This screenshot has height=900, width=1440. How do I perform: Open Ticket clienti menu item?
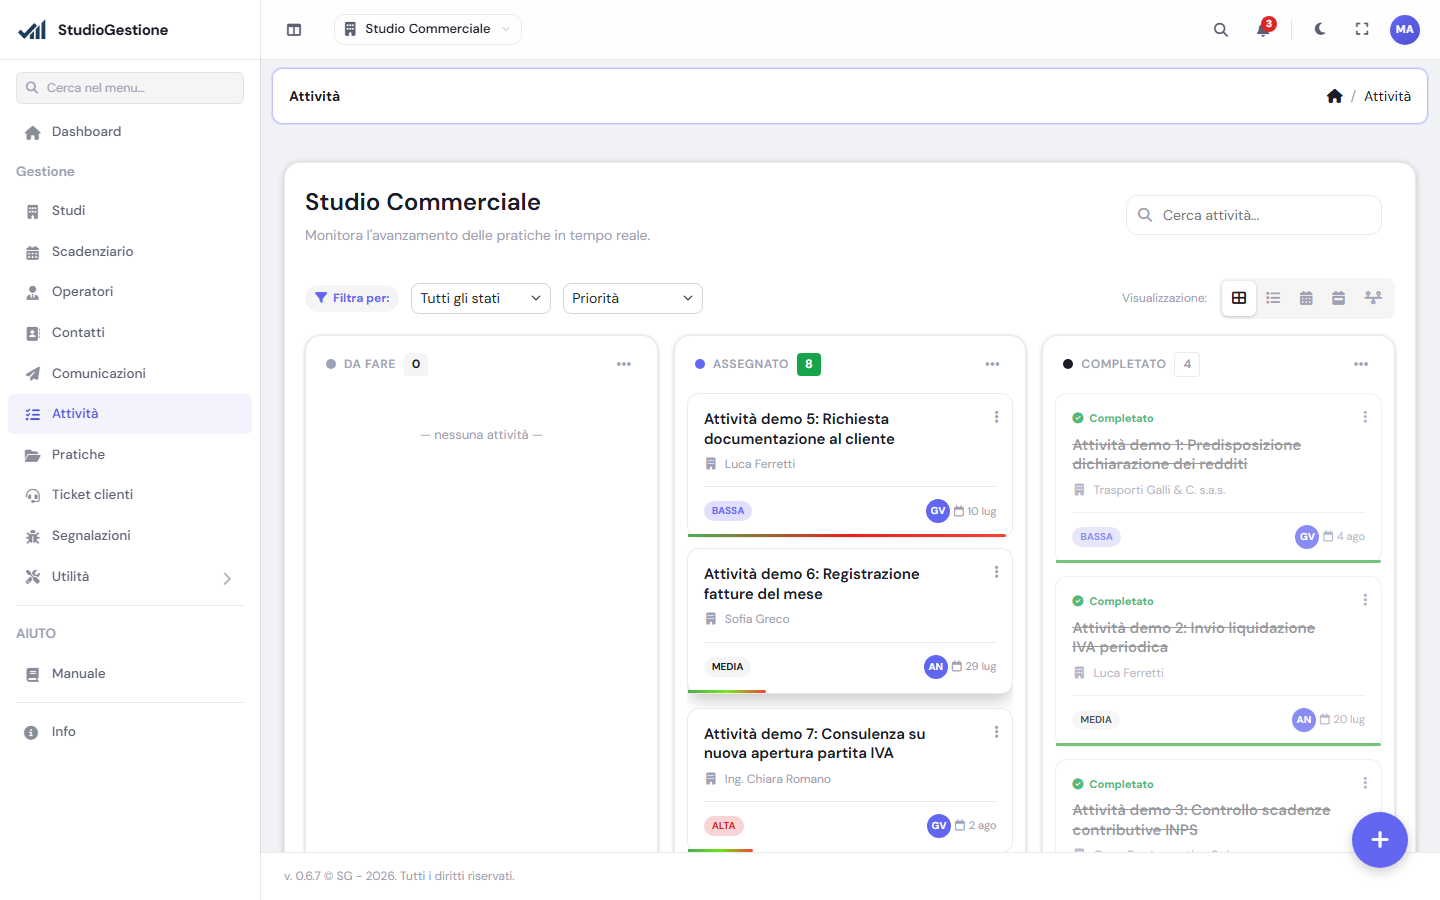pos(130,495)
